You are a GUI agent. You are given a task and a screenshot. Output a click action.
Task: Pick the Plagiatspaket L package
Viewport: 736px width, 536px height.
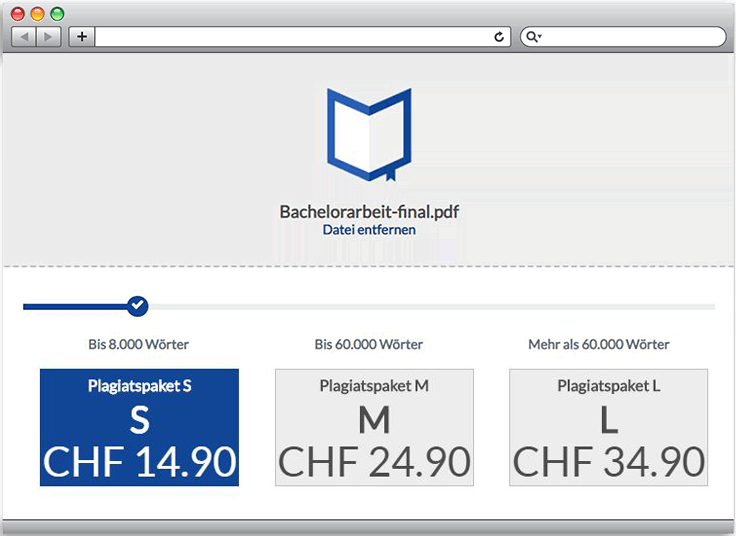[x=608, y=427]
